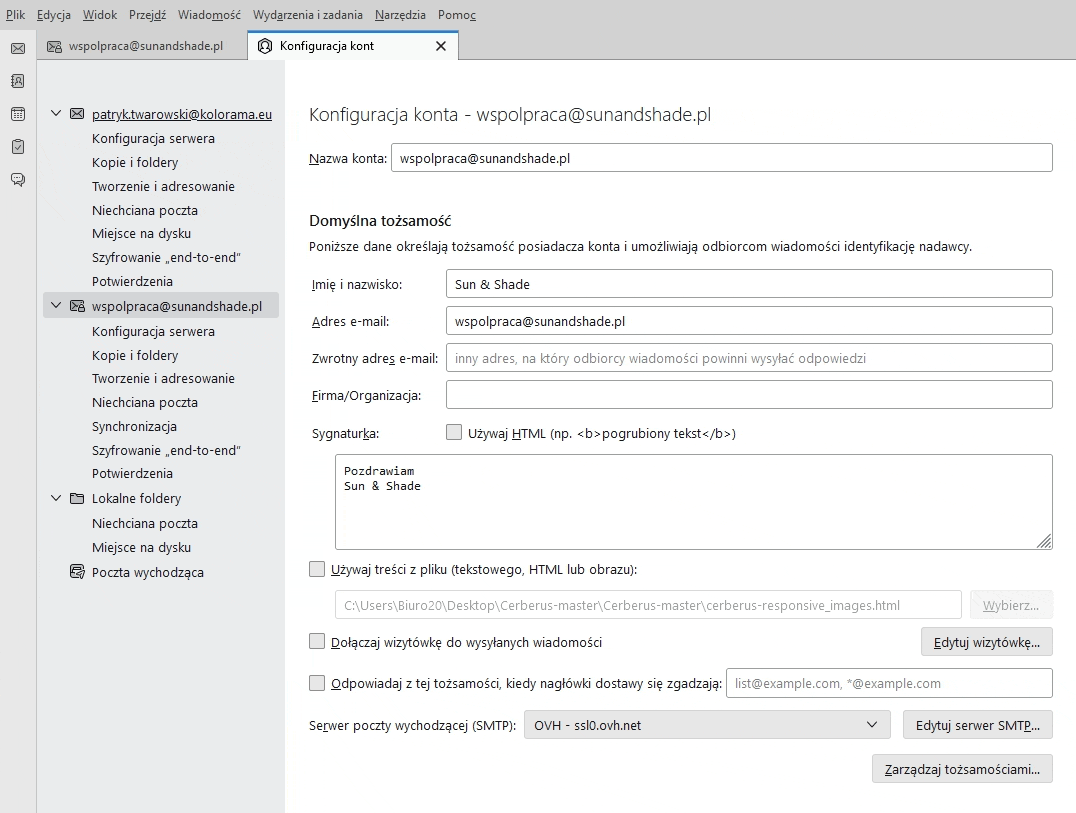This screenshot has width=1076, height=813.
Task: Select Synchronizacja in the account tree
Action: tap(134, 426)
